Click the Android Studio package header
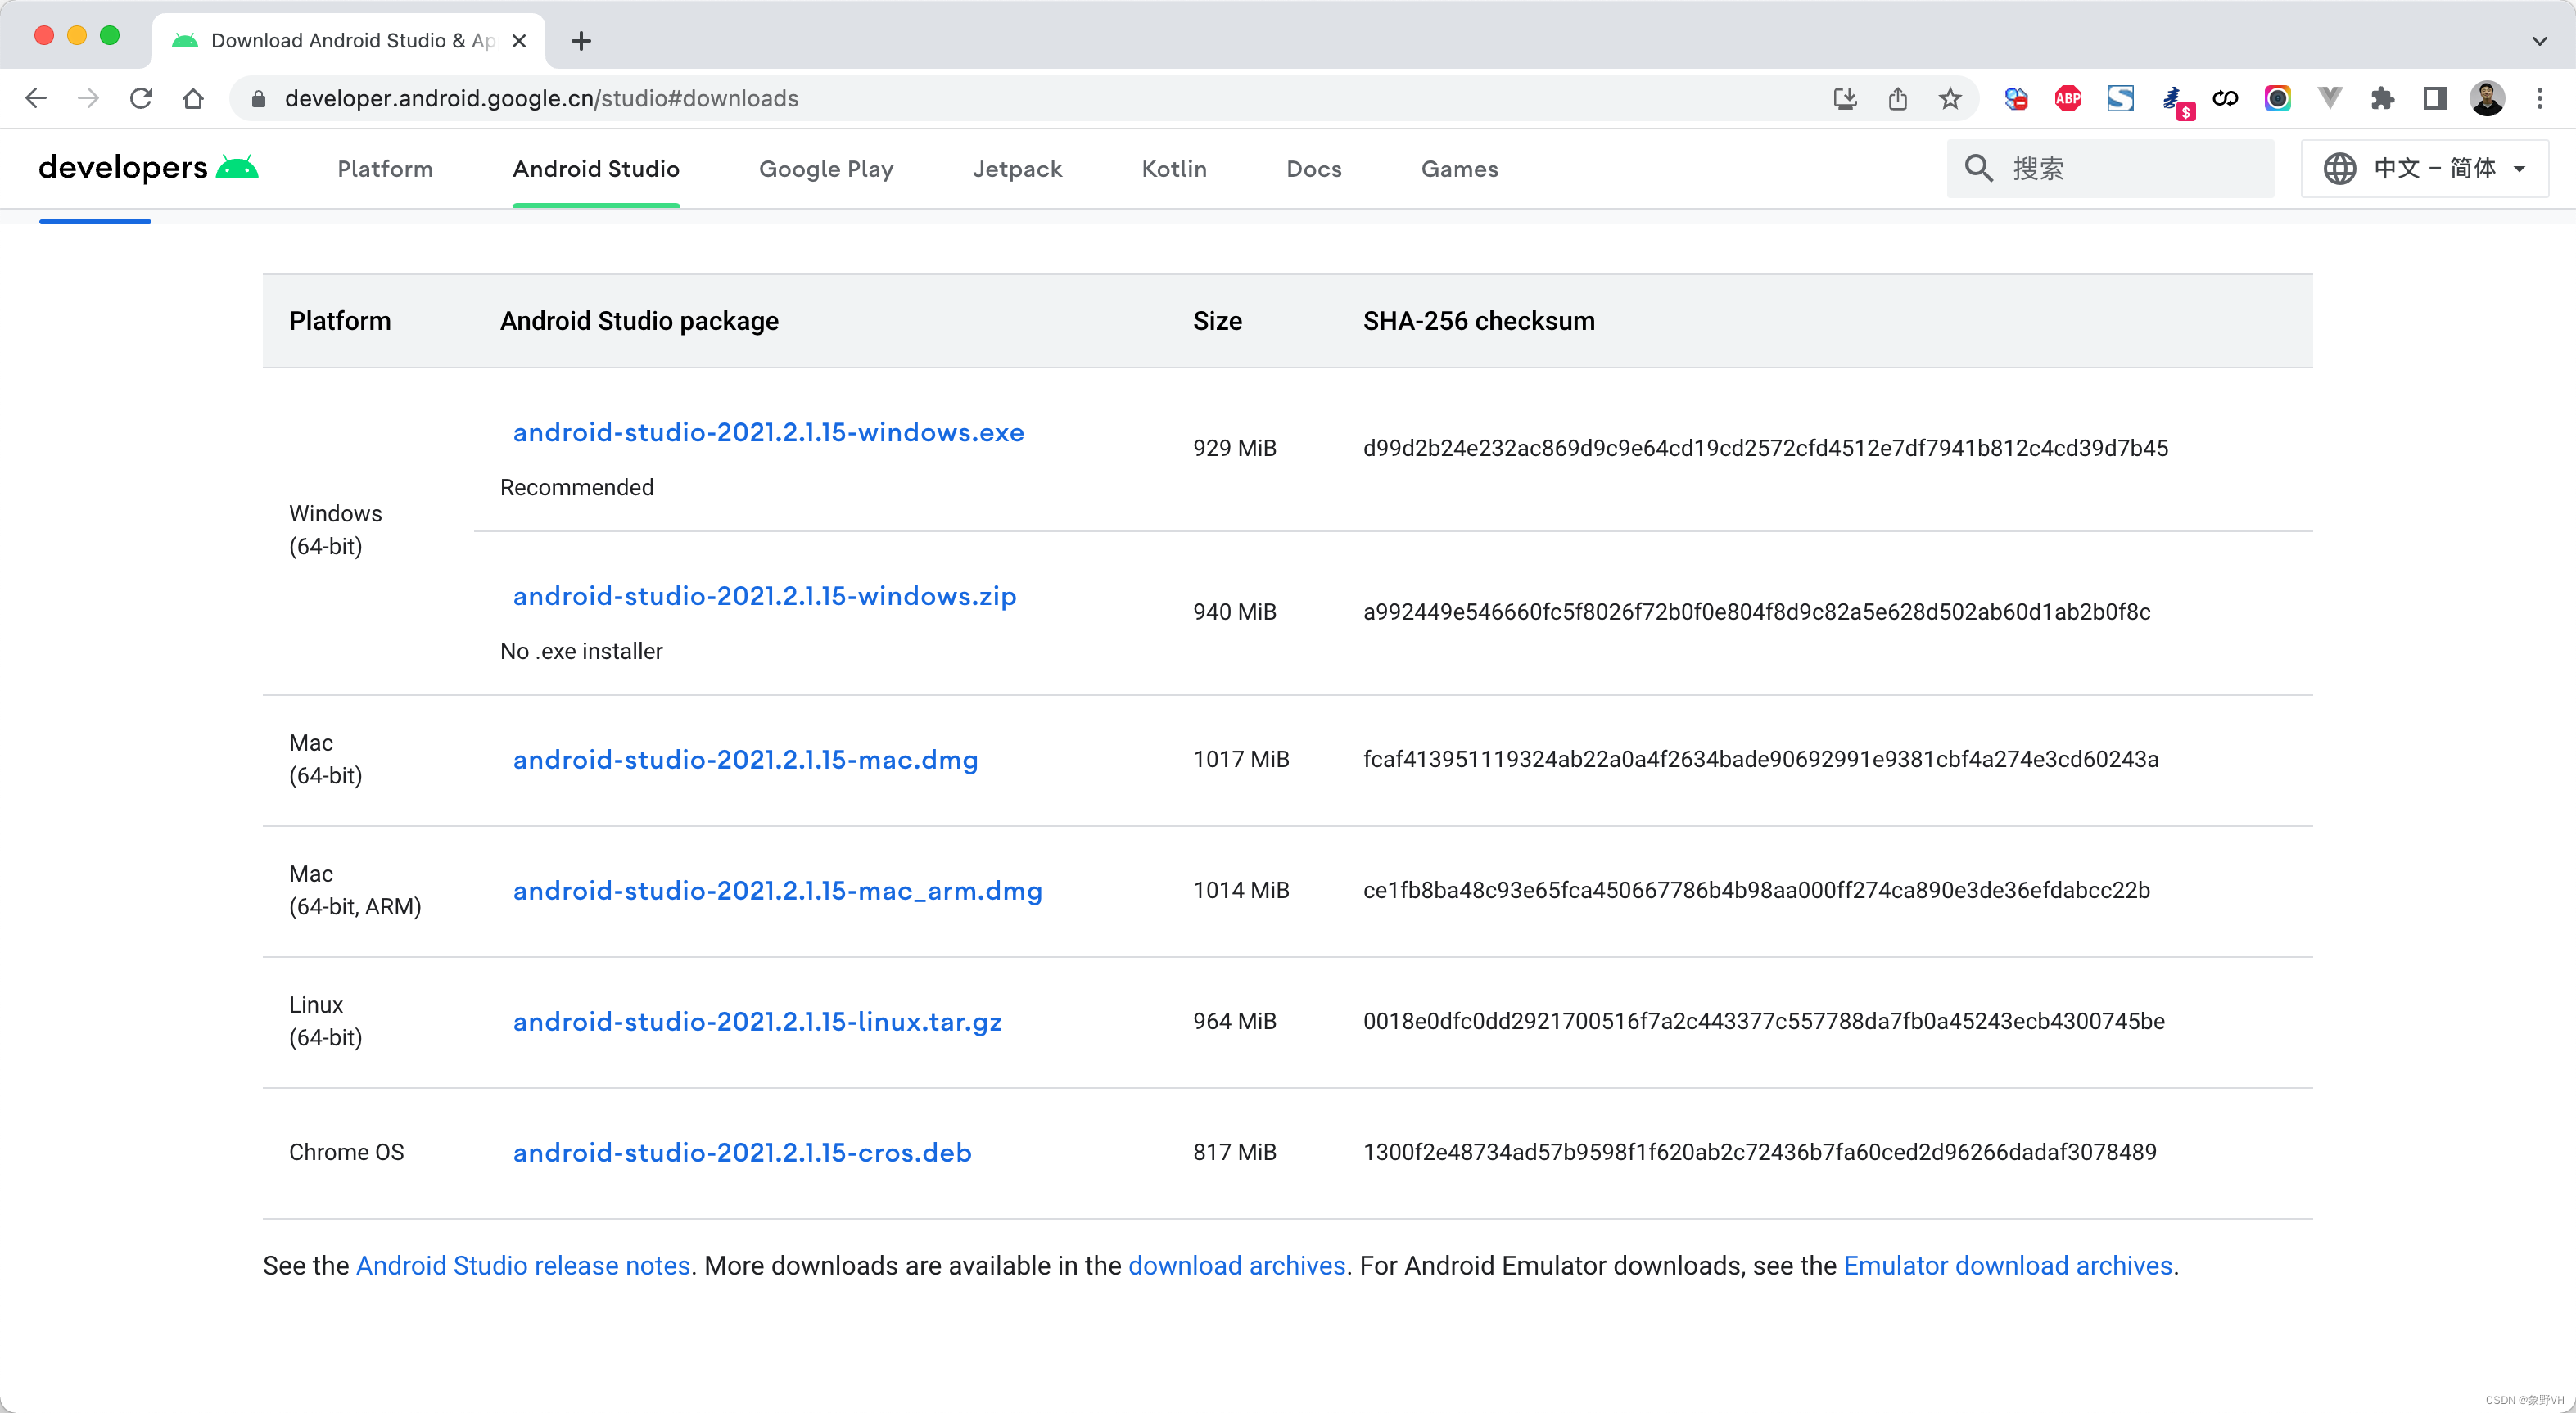 pyautogui.click(x=639, y=321)
